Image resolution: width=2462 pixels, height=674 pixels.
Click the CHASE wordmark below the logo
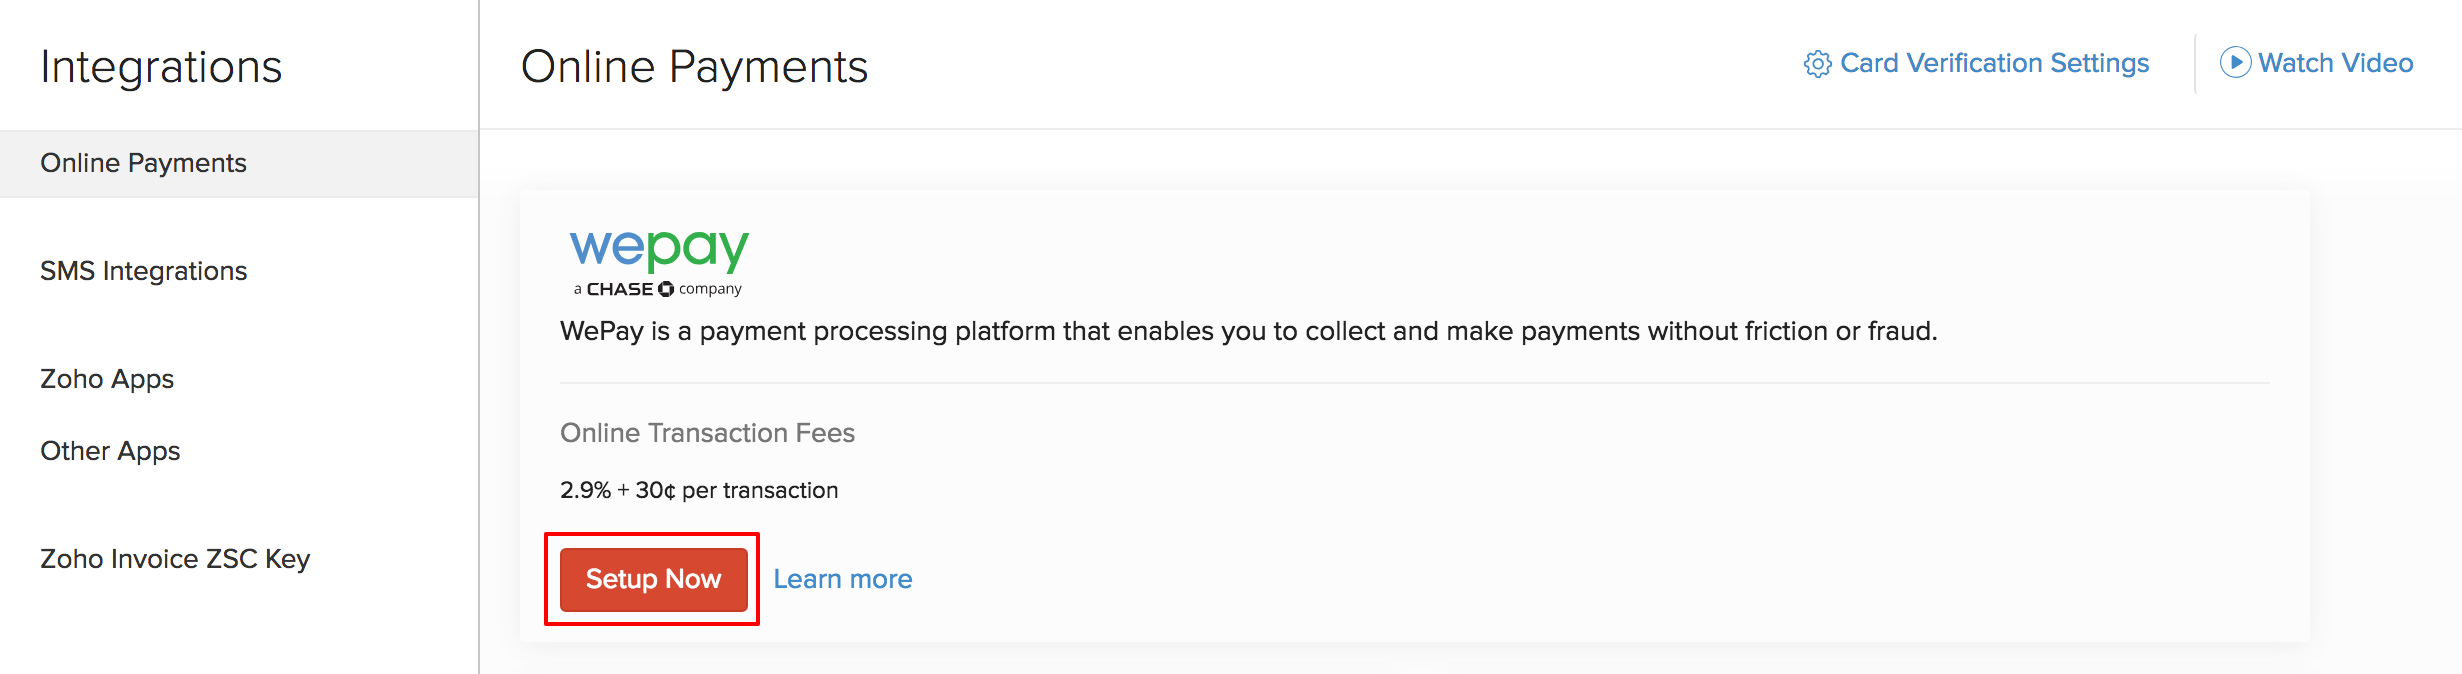[x=619, y=289]
